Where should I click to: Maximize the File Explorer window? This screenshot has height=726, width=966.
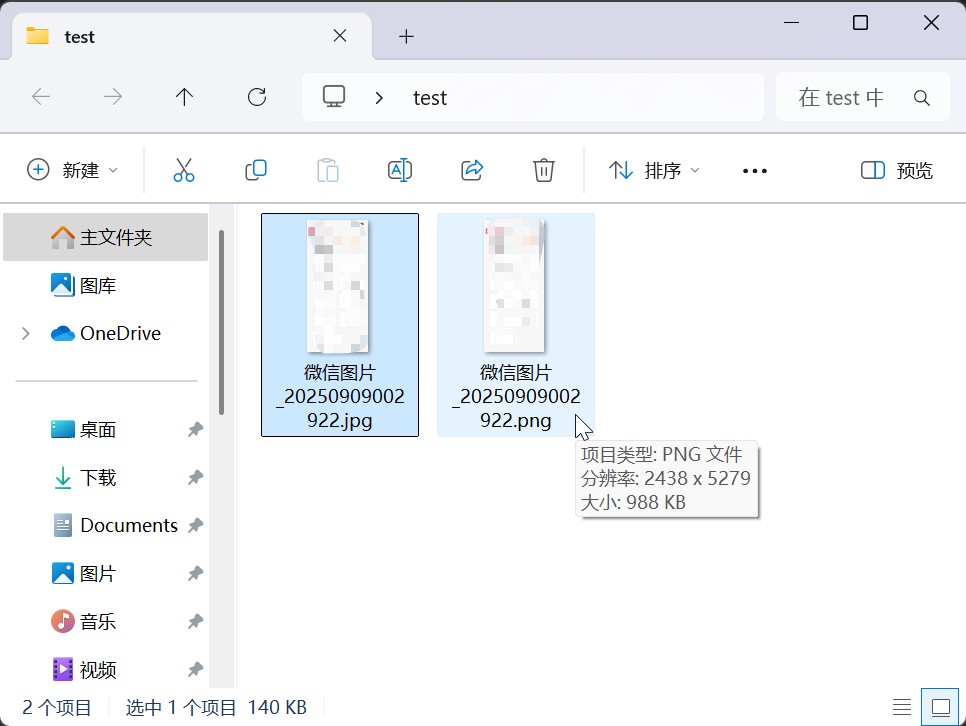point(861,23)
